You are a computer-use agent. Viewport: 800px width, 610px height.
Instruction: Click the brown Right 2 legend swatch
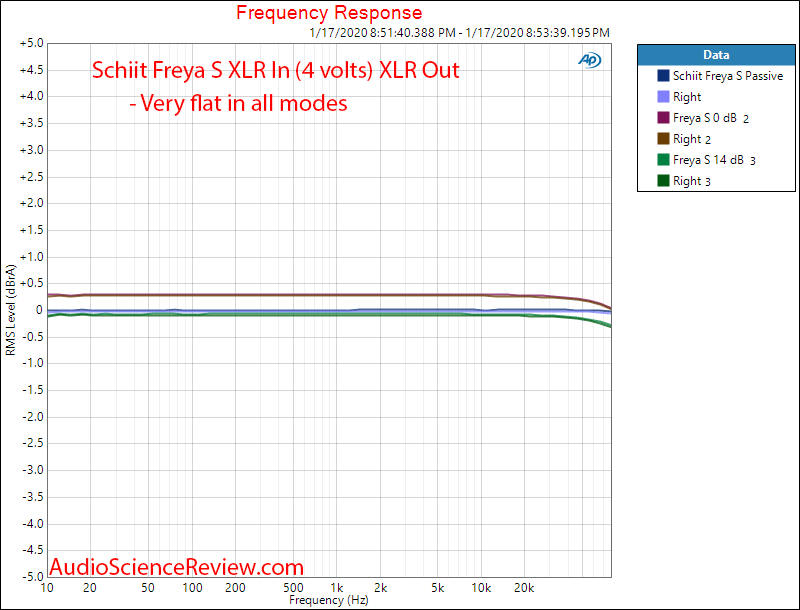pyautogui.click(x=665, y=138)
